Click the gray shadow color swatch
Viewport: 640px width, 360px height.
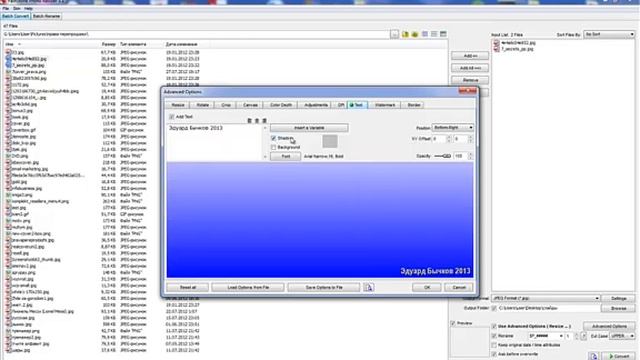330,141
